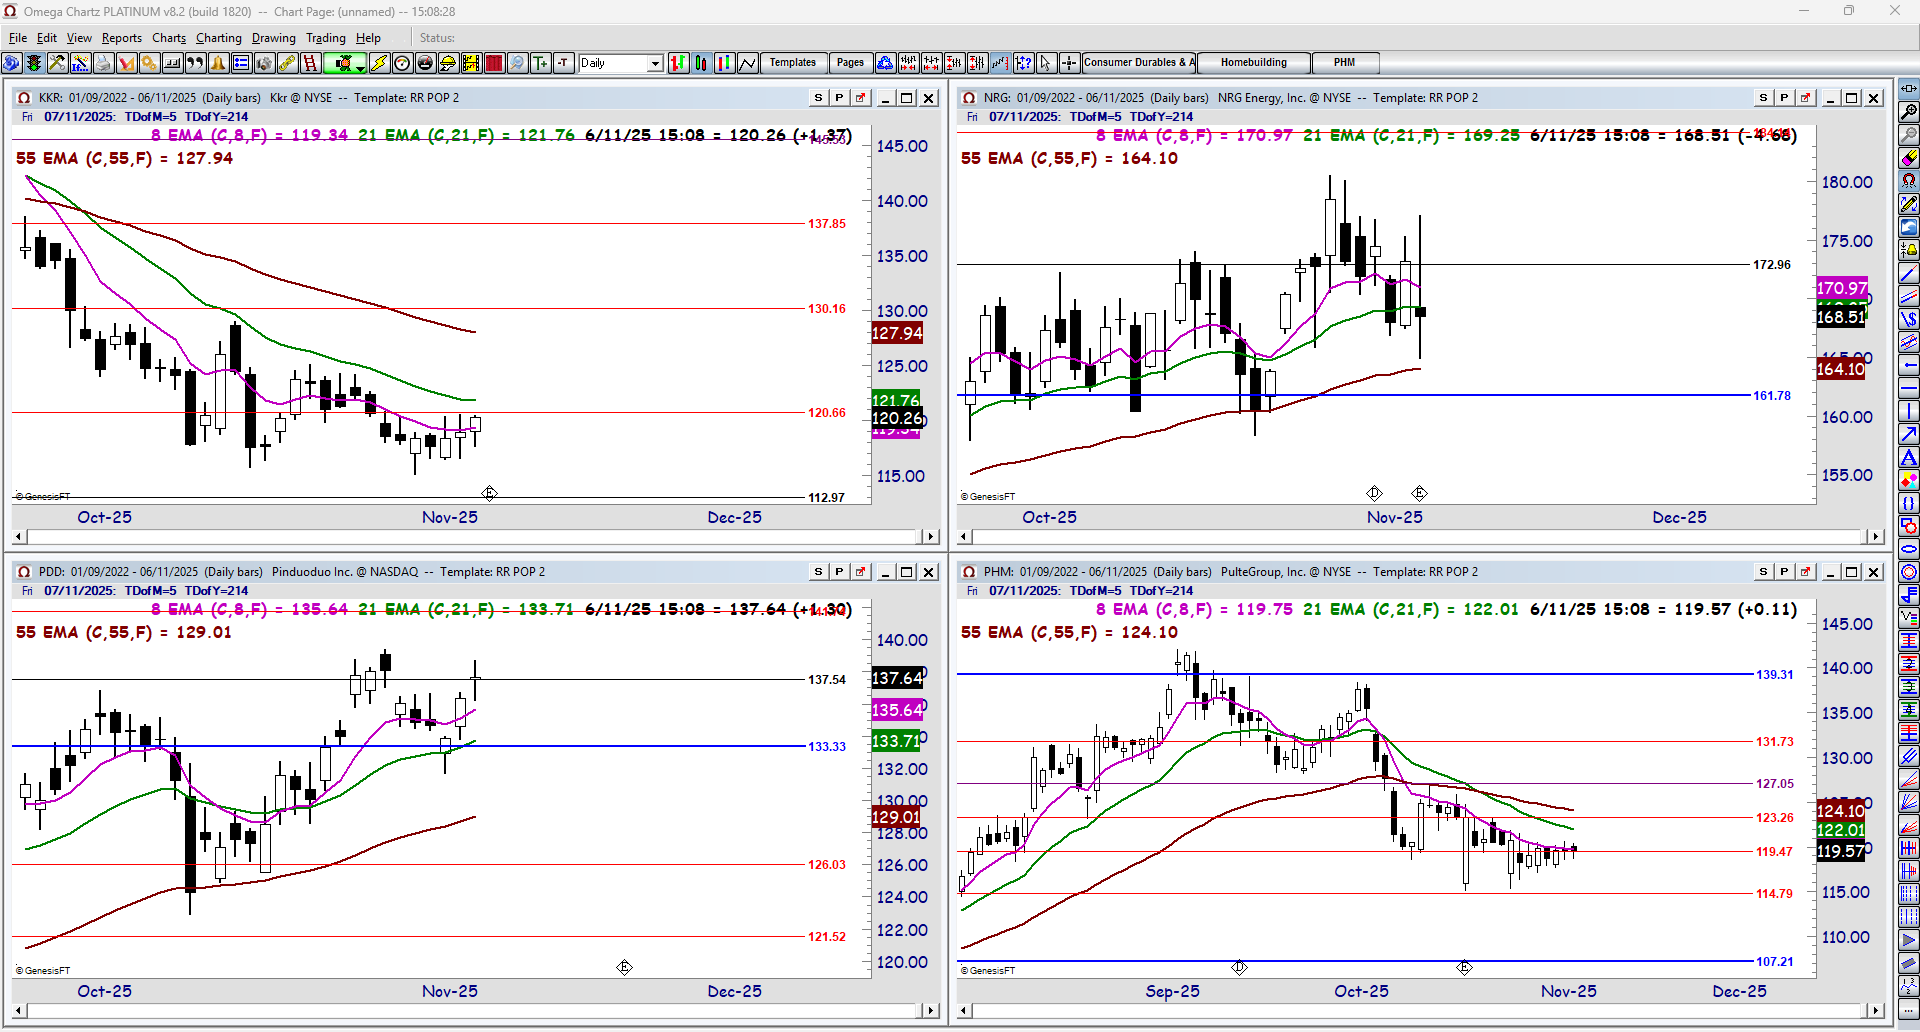Screen dimensions: 1920x1032
Task: Toggle the S button on PHM chart
Action: 1763,572
